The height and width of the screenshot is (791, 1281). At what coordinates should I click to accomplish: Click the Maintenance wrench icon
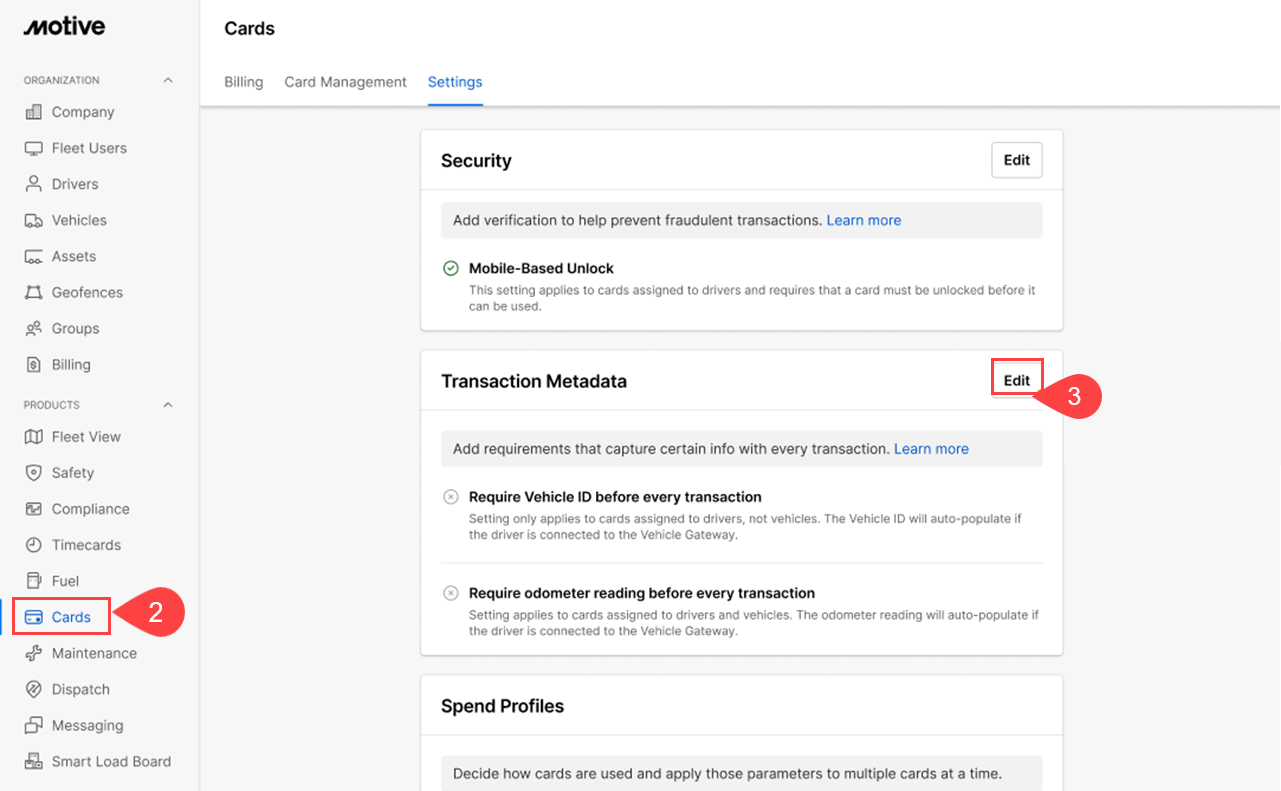click(x=34, y=653)
